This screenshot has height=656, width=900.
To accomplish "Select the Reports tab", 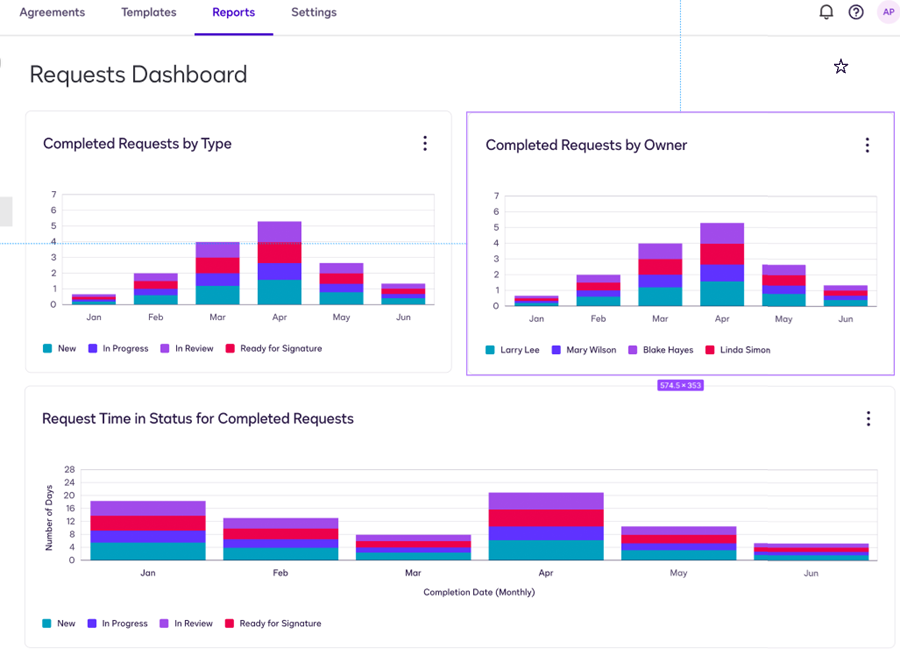I will (234, 12).
